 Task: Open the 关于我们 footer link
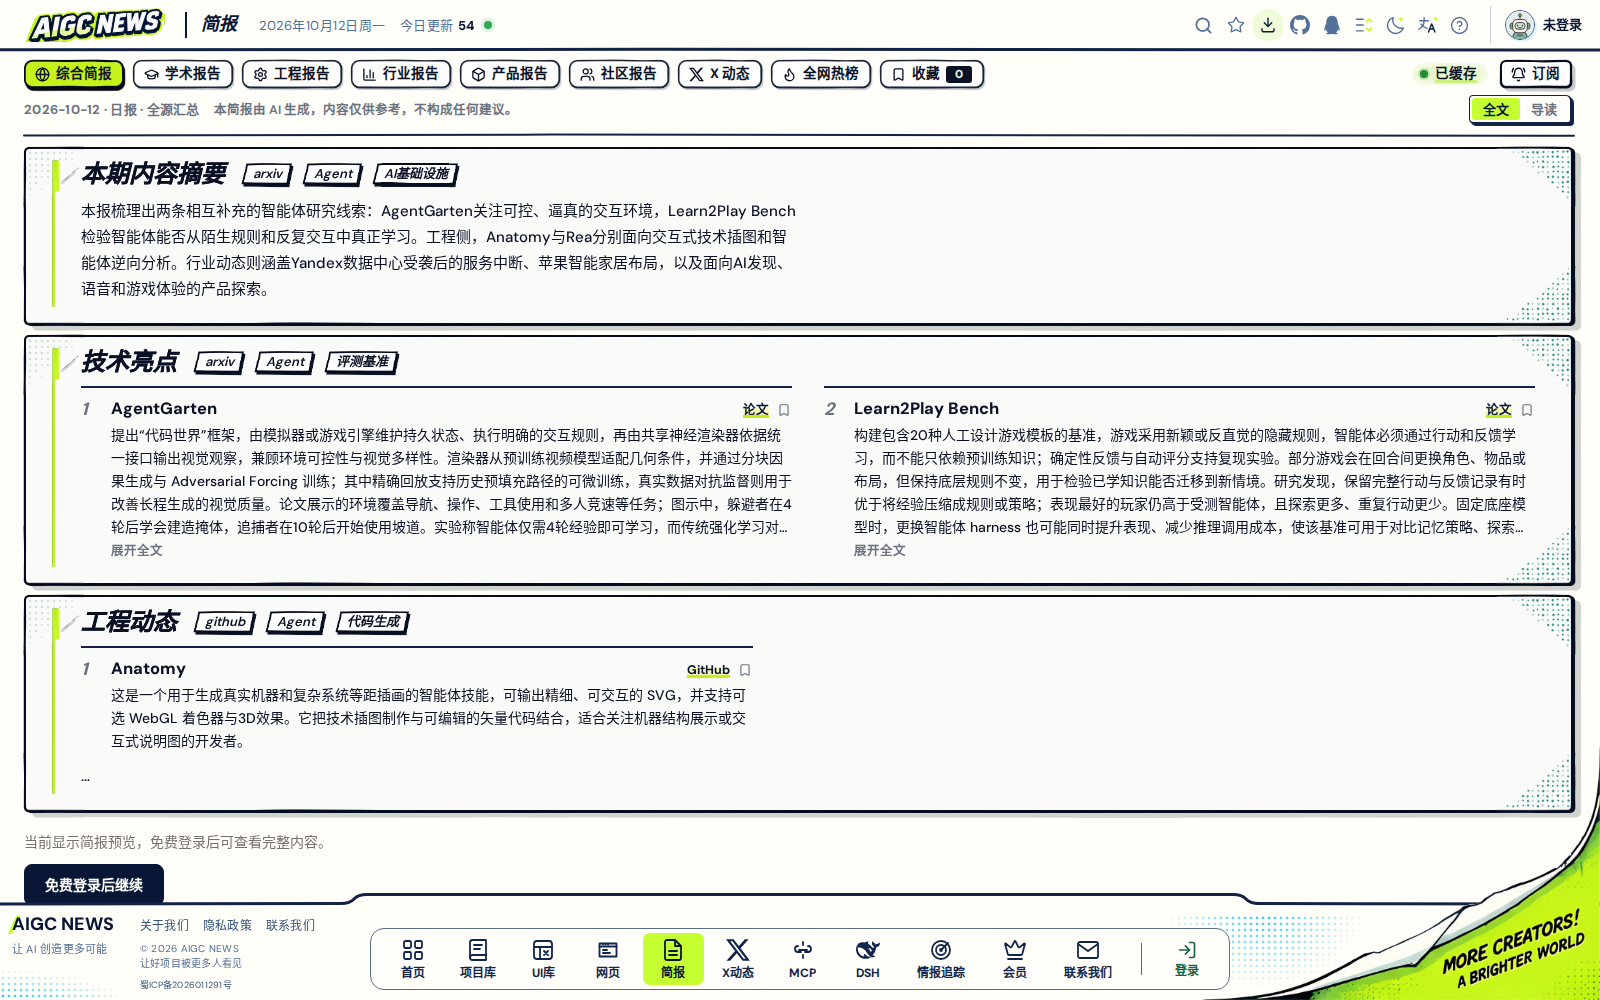(164, 925)
